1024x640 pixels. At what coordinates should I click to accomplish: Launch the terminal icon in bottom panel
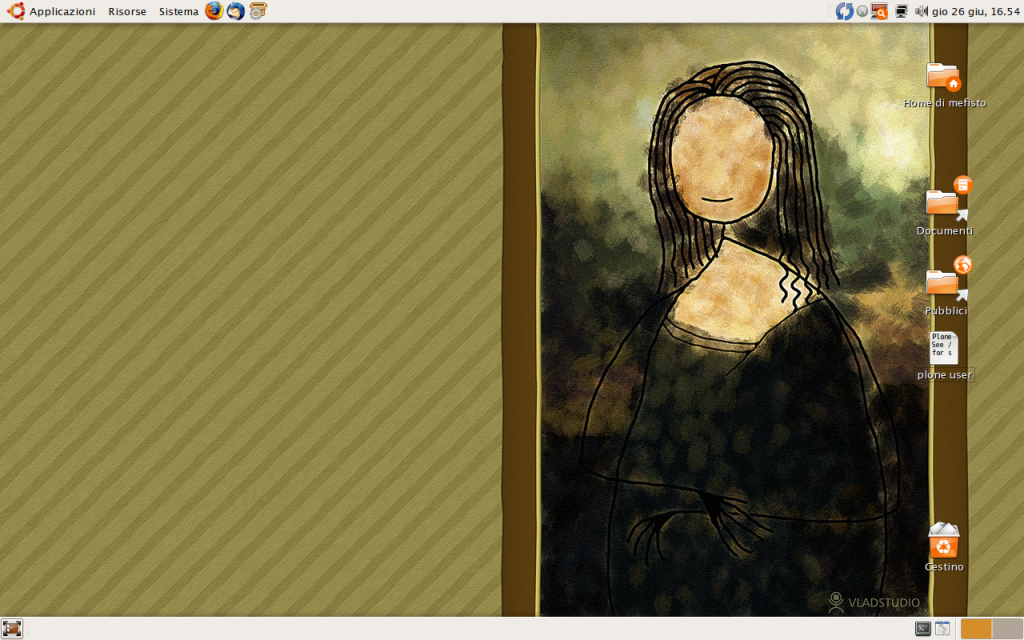click(x=922, y=629)
